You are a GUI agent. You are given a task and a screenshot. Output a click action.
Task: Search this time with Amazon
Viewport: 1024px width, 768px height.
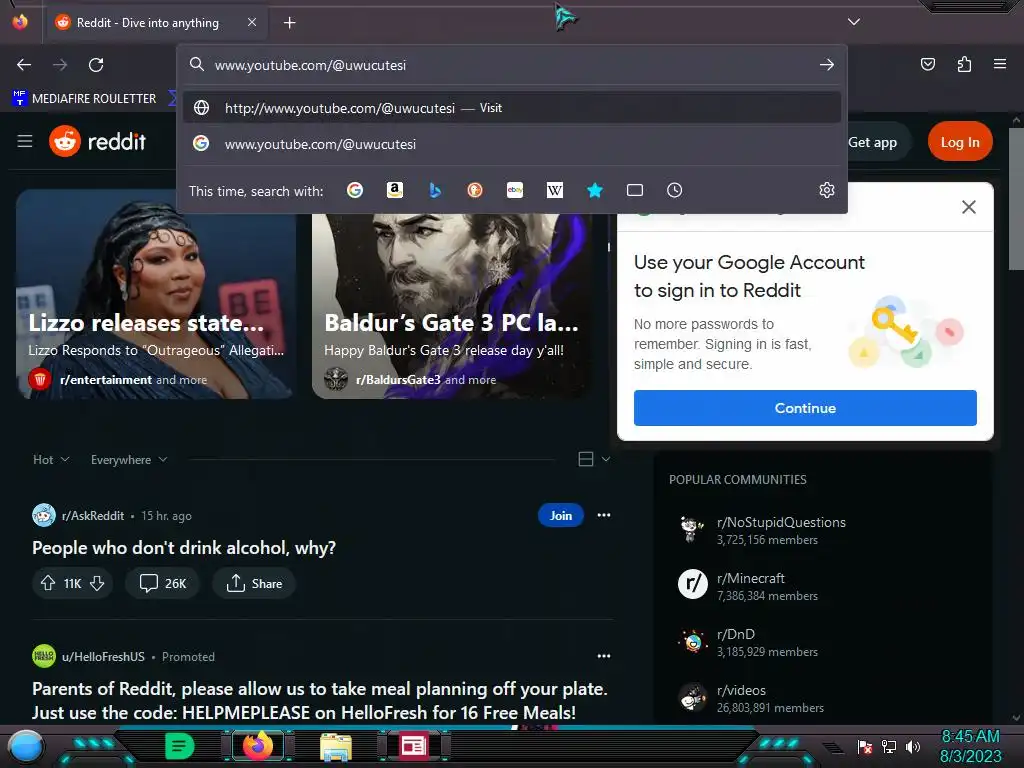pyautogui.click(x=394, y=190)
